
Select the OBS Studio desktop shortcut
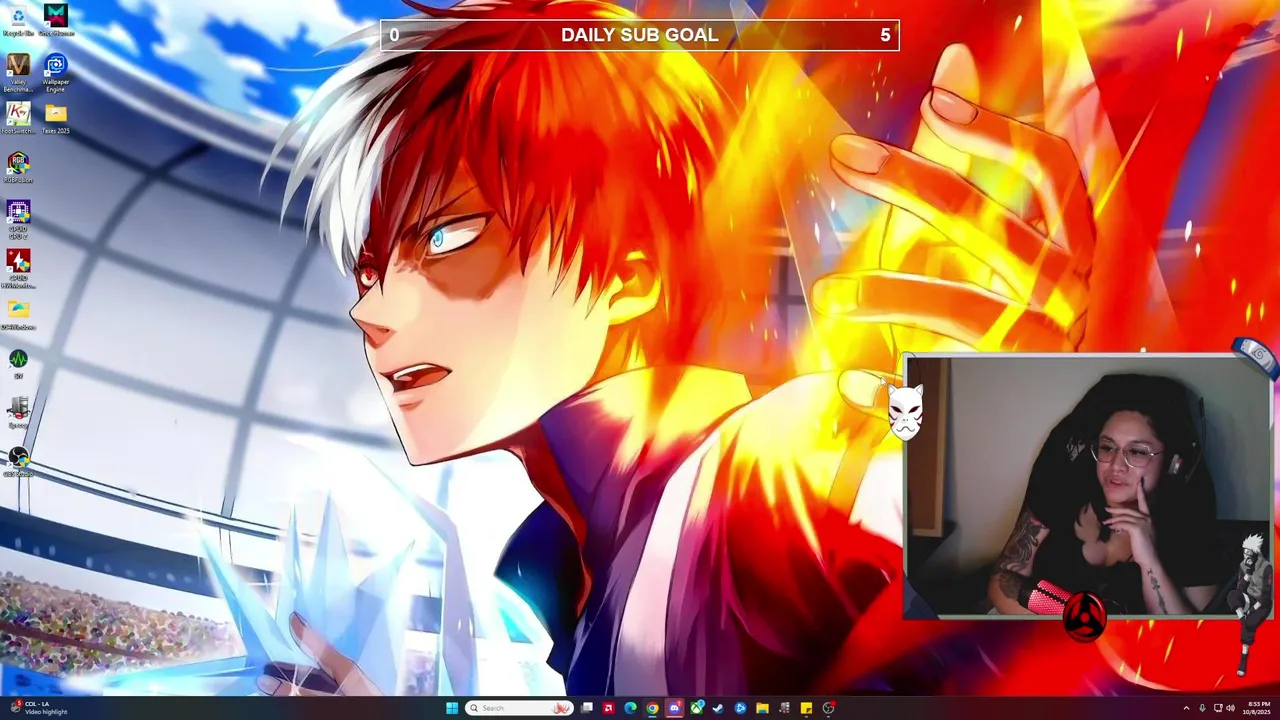pos(18,461)
